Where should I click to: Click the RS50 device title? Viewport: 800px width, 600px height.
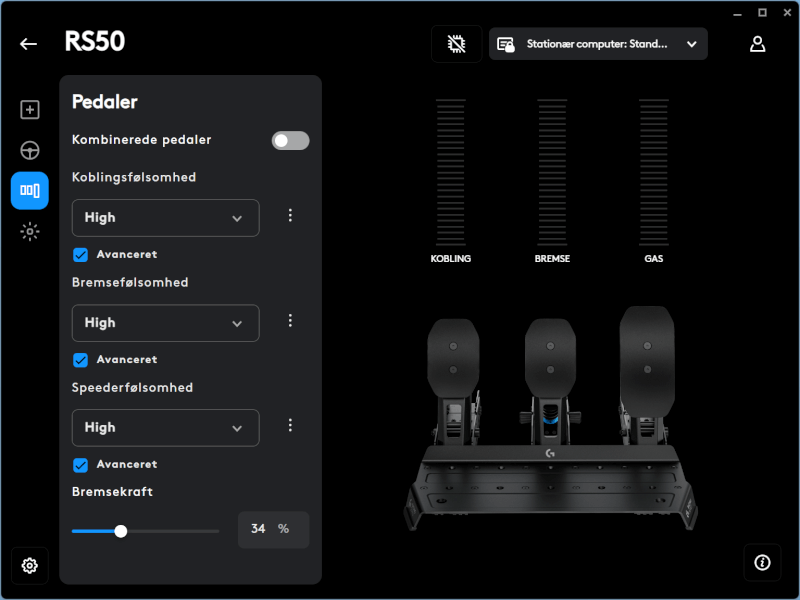click(x=95, y=41)
